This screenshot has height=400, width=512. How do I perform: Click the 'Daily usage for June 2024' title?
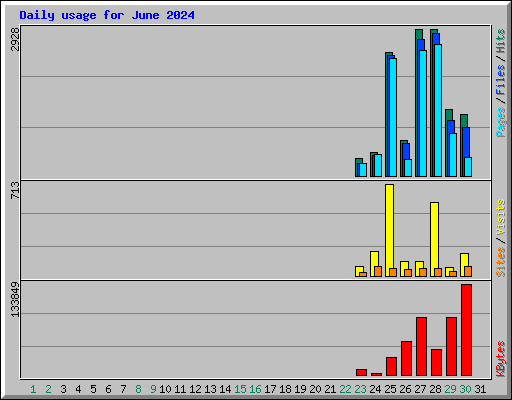coord(107,16)
